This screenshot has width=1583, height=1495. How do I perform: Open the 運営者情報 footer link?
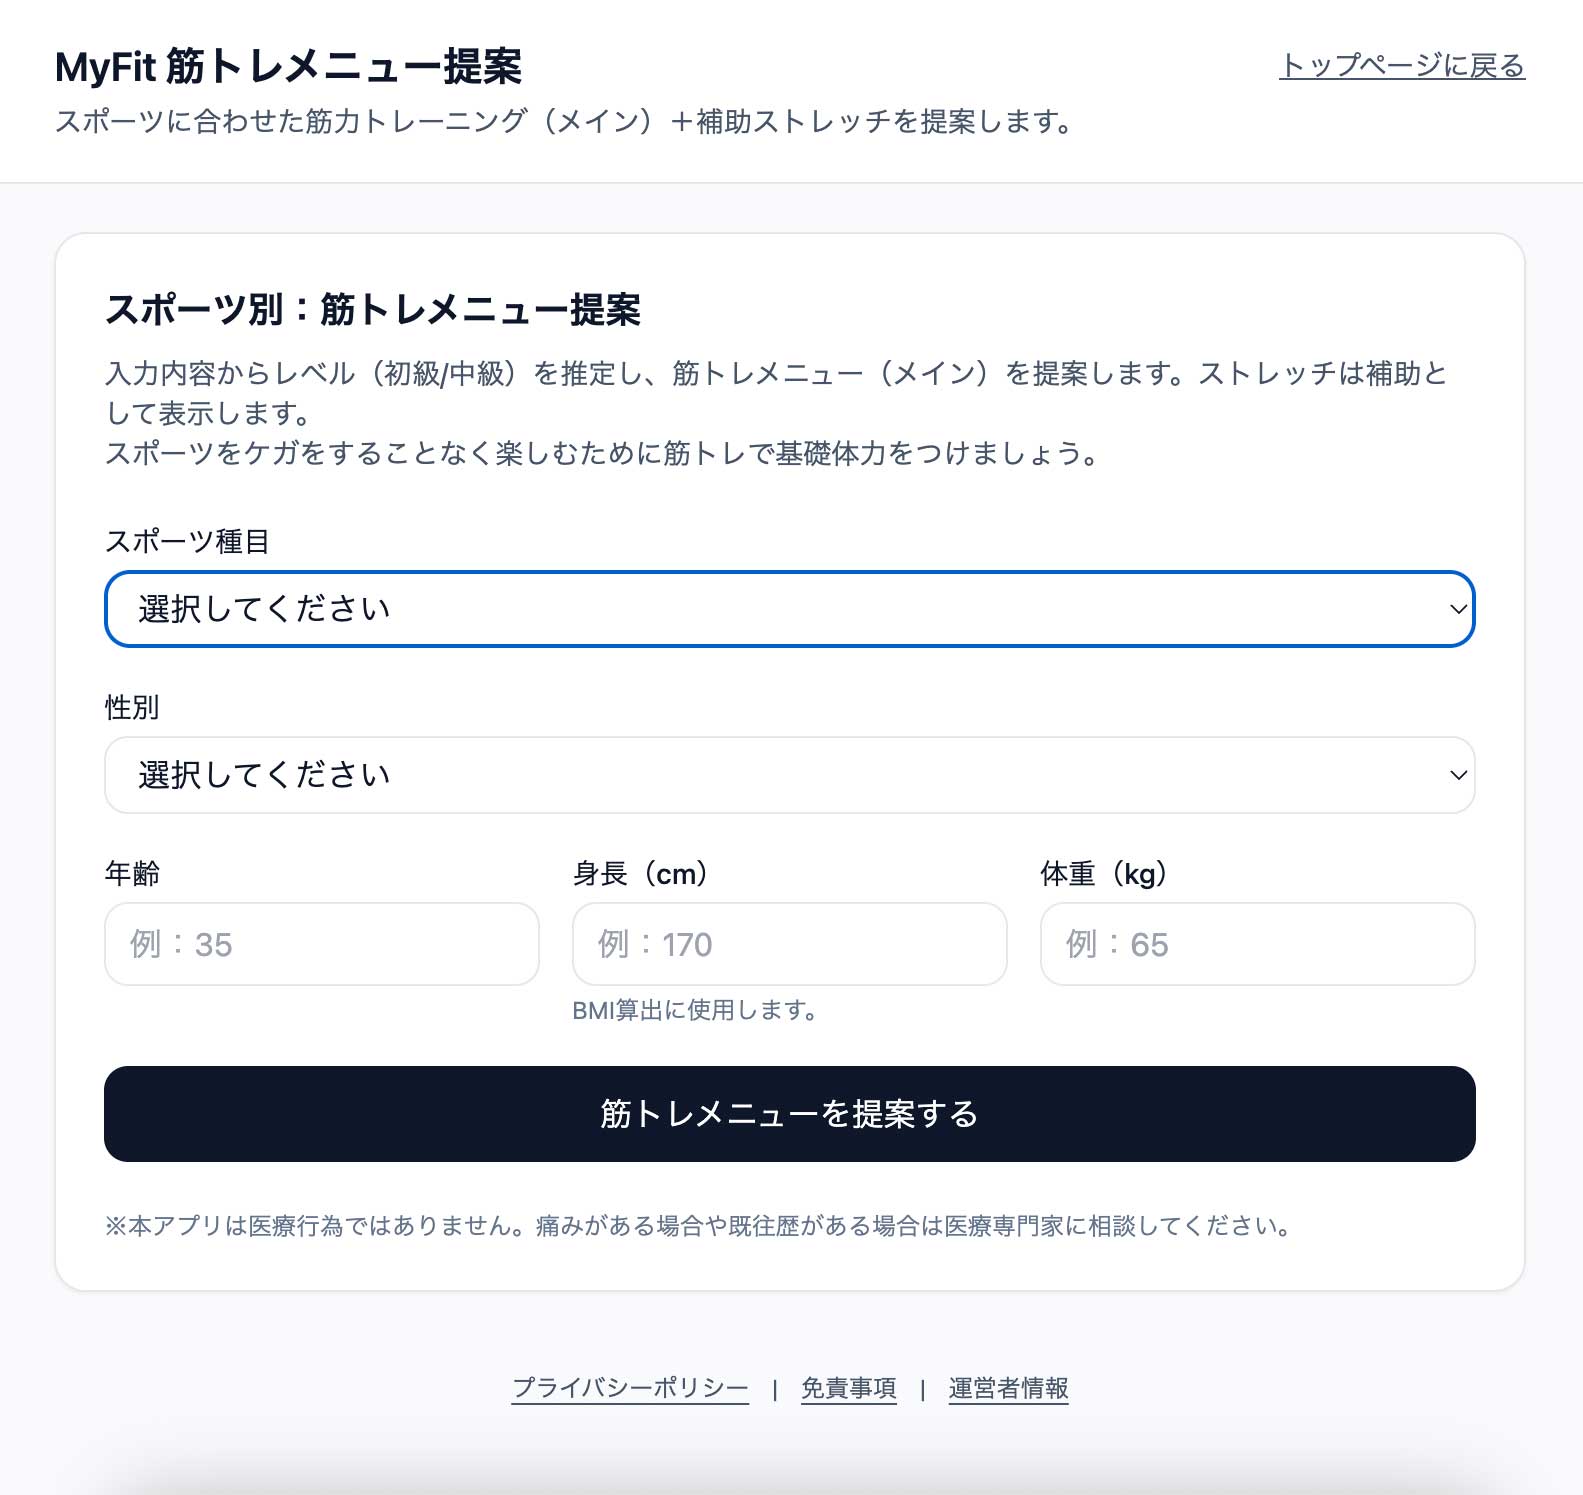click(1008, 1388)
